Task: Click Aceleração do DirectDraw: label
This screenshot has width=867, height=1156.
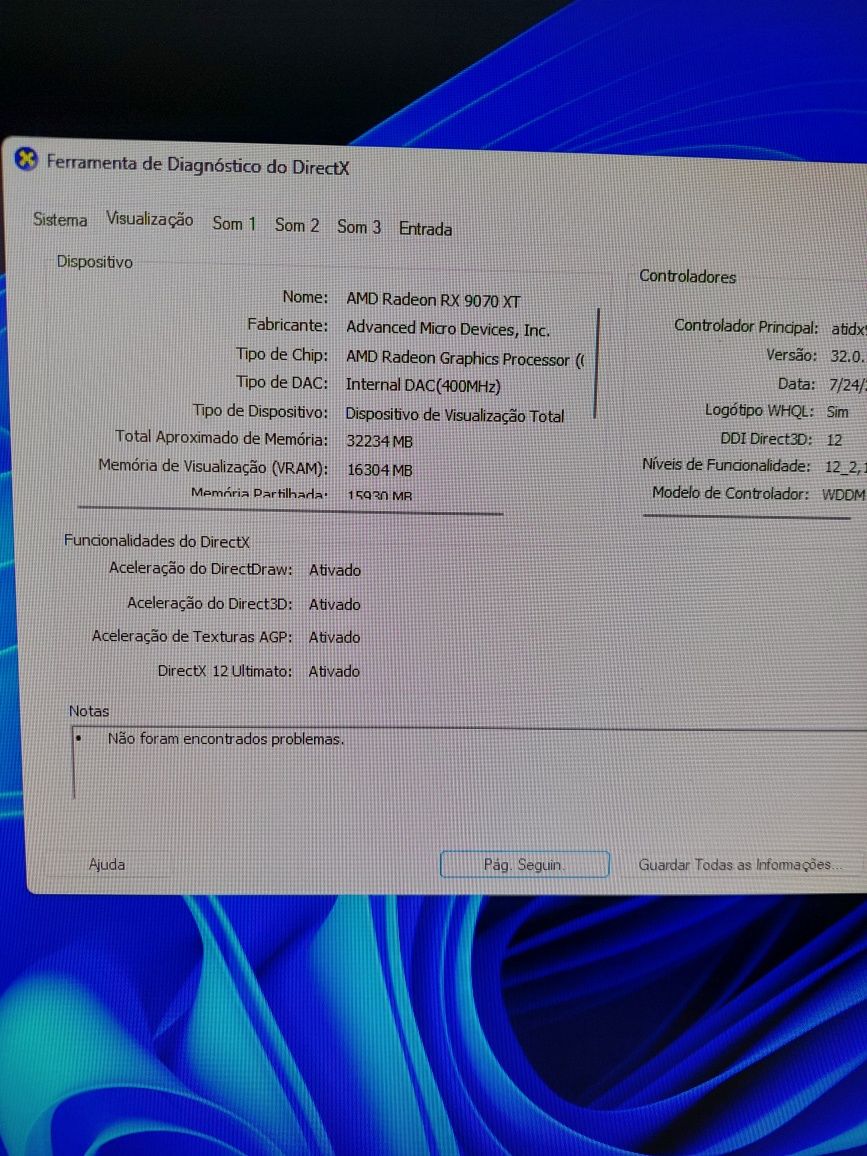Action: [x=201, y=569]
